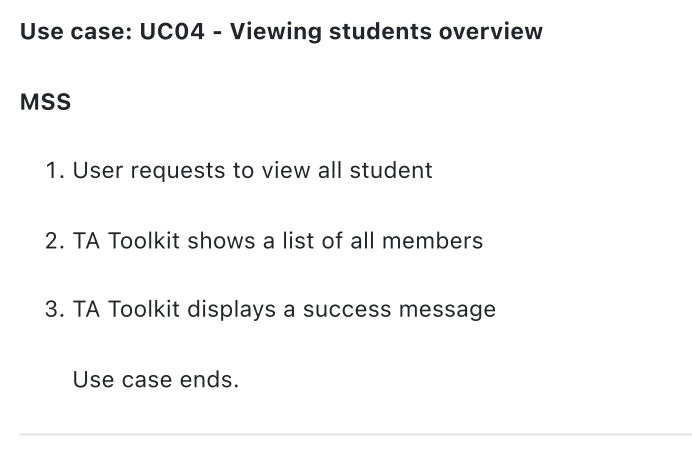Click the word "members" in step 2
The width and height of the screenshot is (692, 458).
coord(432,241)
